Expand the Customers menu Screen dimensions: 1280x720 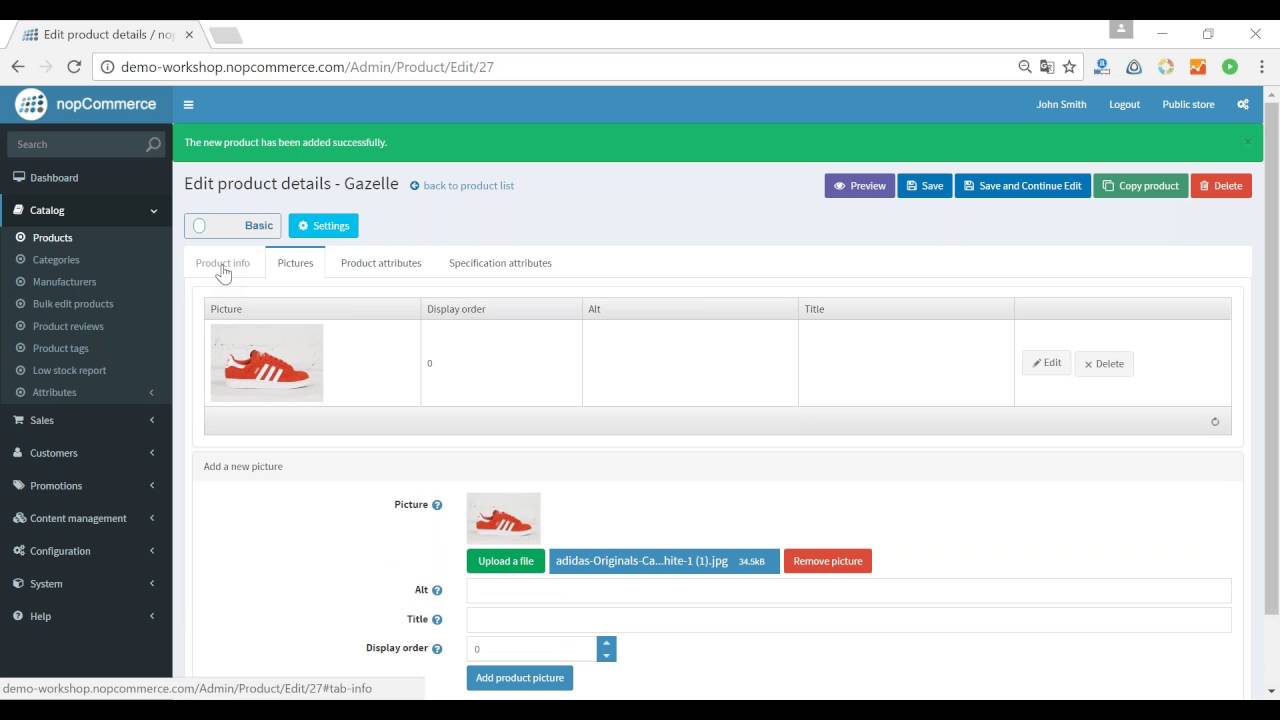click(x=86, y=453)
